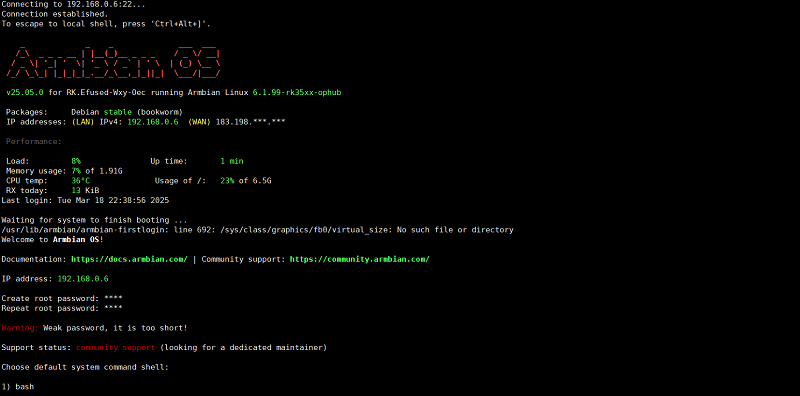Click the 'Connection established.' line
The image size is (800, 396).
55,14
